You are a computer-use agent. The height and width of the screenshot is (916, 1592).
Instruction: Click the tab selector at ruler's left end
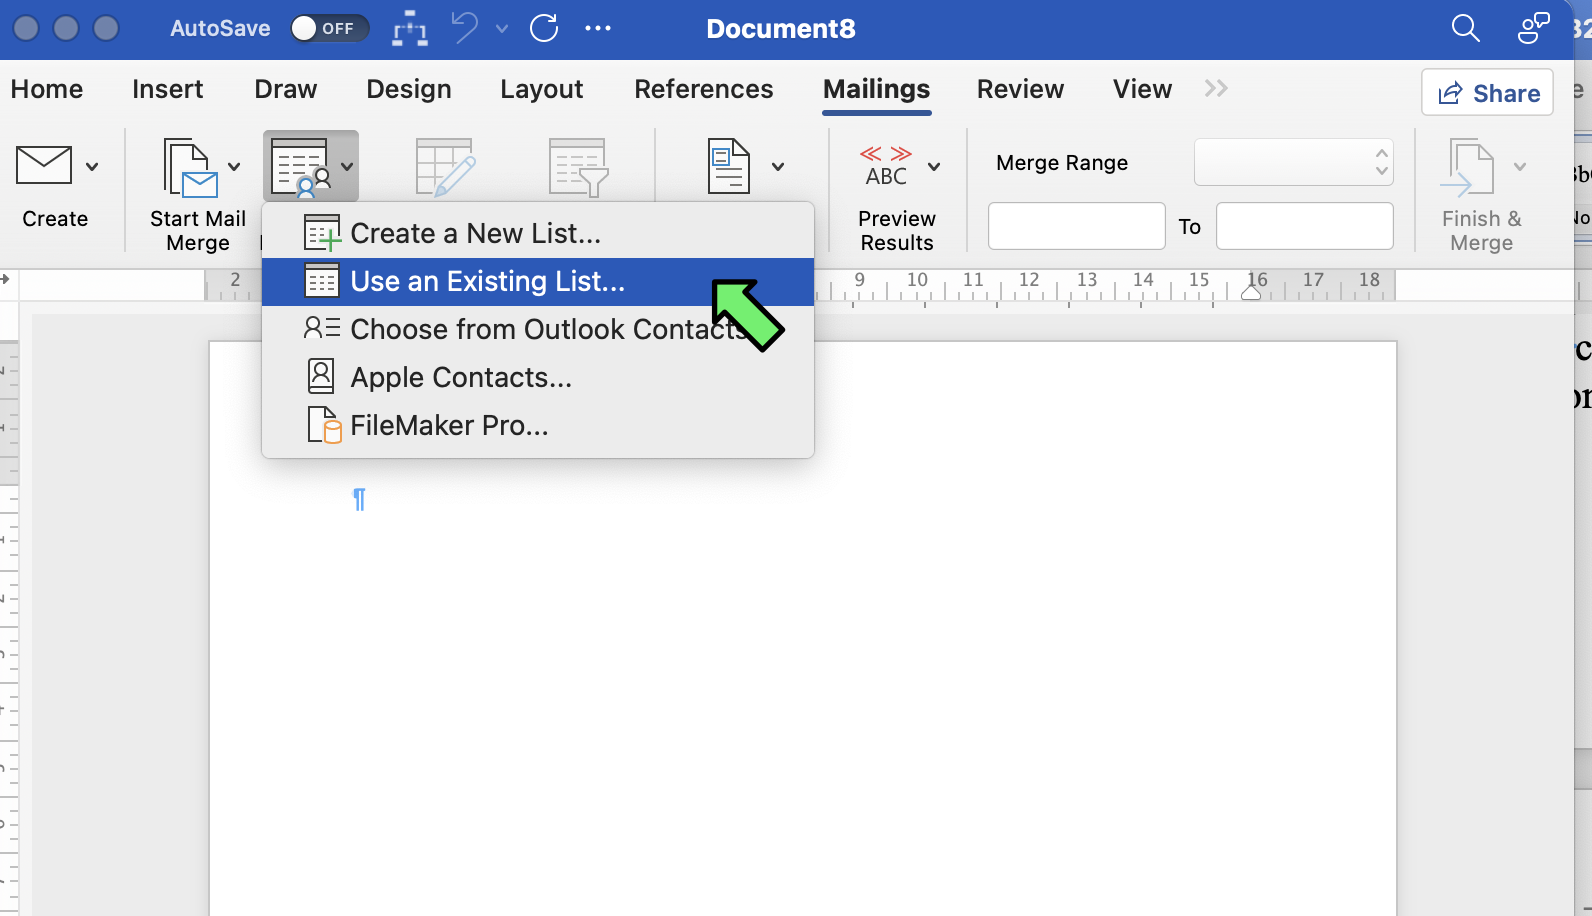tap(5, 279)
